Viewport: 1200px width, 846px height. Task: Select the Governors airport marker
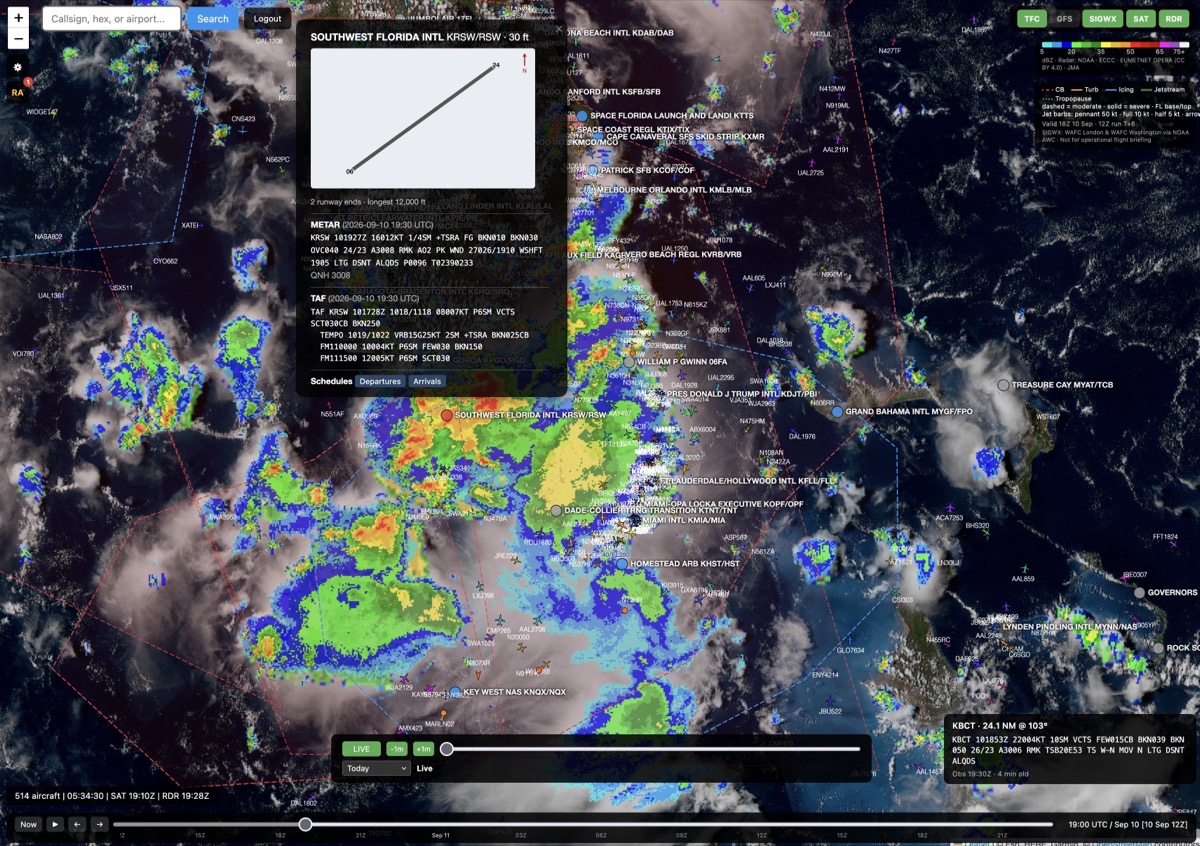pyautogui.click(x=1139, y=592)
